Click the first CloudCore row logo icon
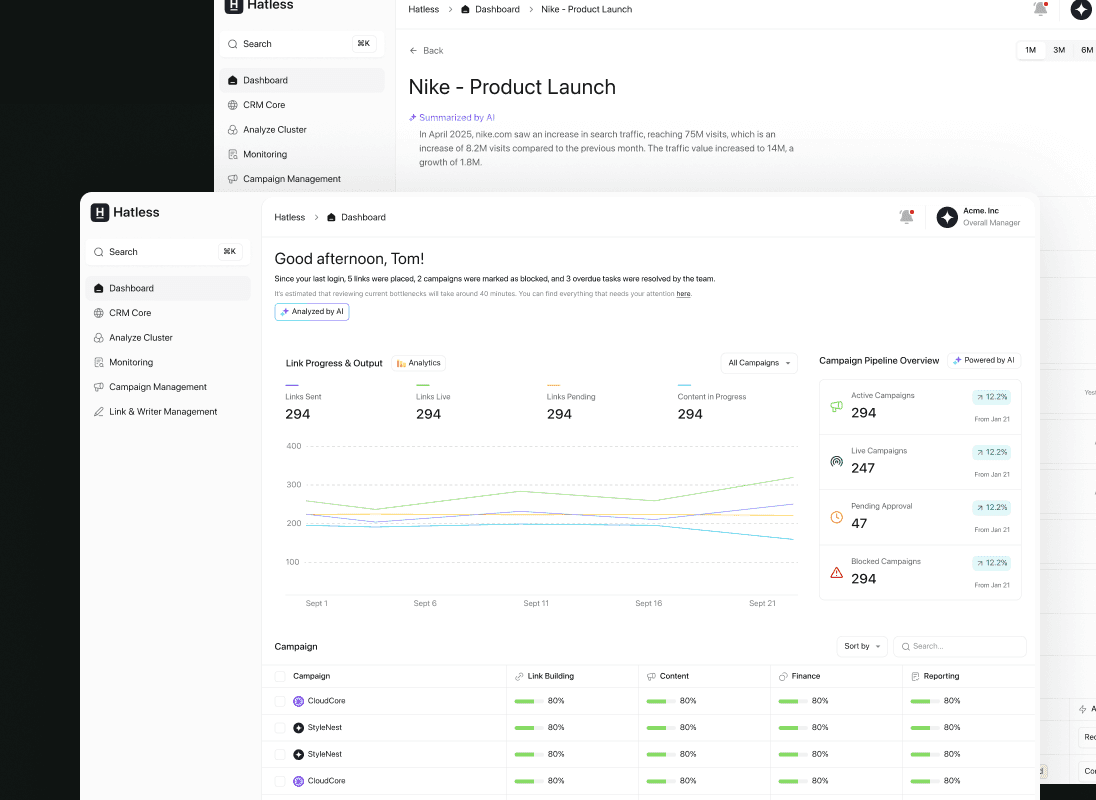1096x800 pixels. (x=298, y=701)
